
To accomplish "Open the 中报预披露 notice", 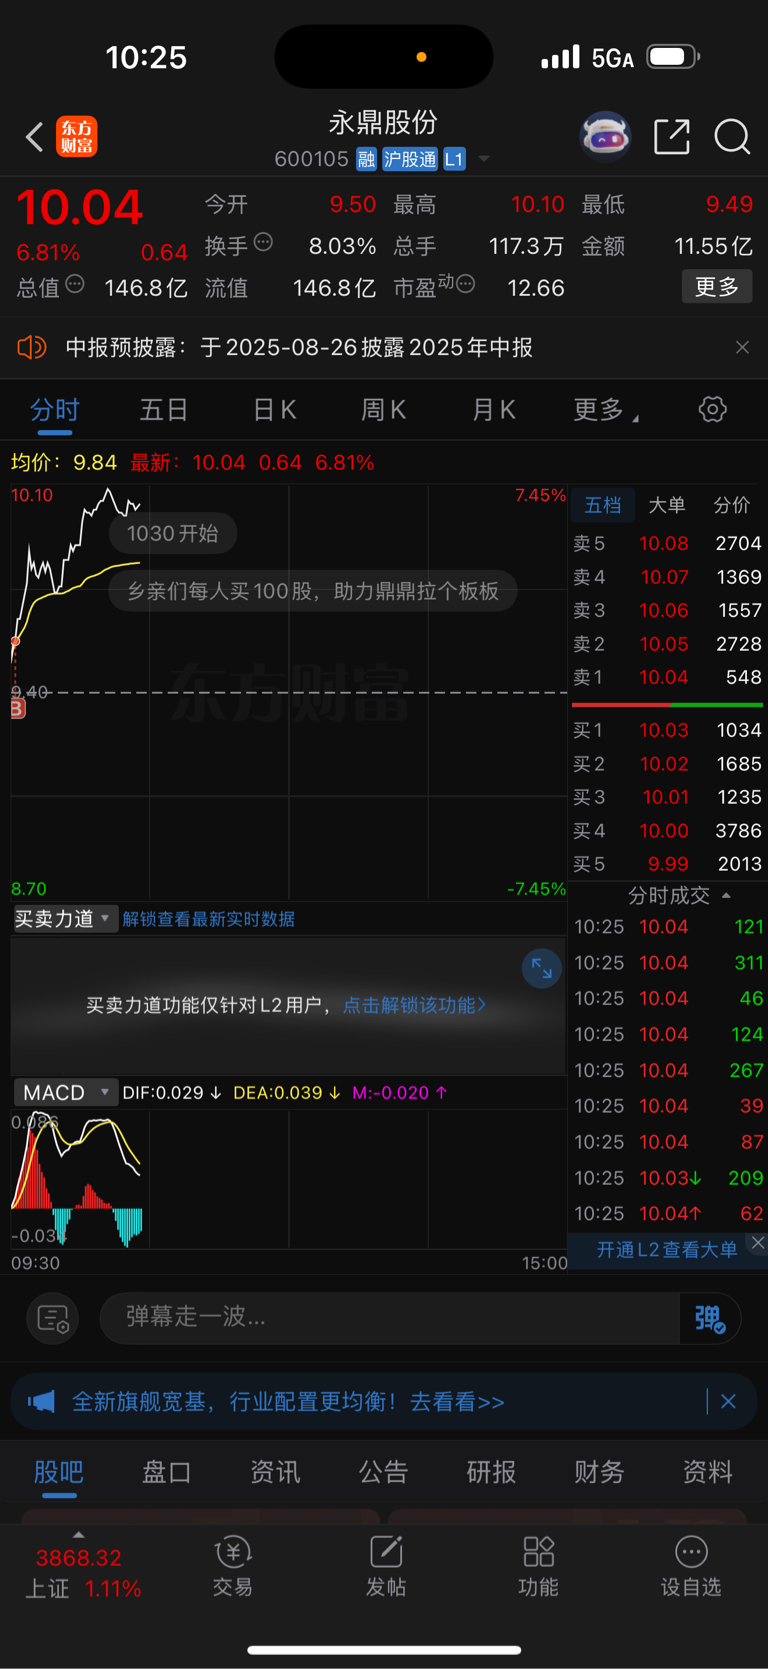I will pyautogui.click(x=299, y=347).
